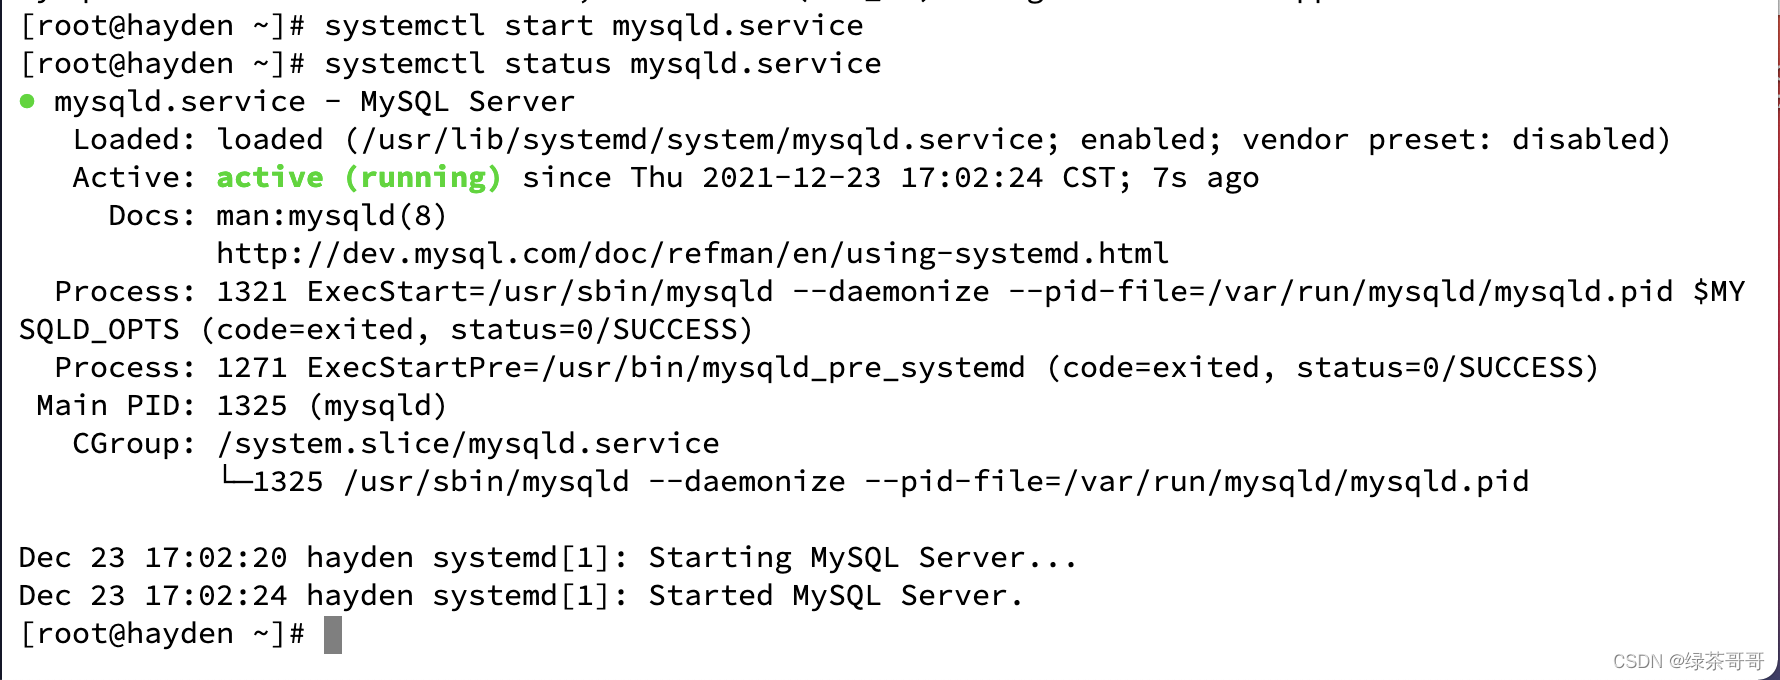Click the "systemctl status mysqld.service" command
The height and width of the screenshot is (680, 1780).
(602, 64)
